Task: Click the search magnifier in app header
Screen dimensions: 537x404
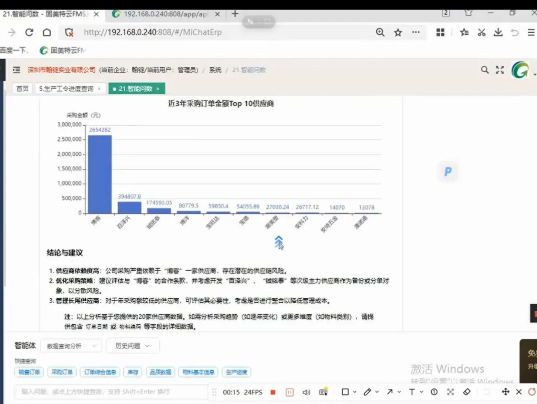Action: [x=485, y=70]
